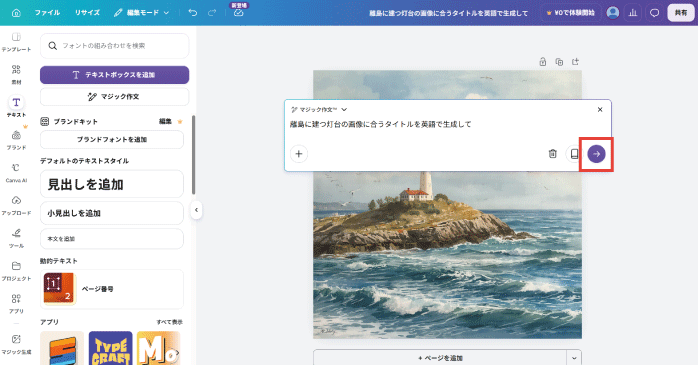Go to the Canva home icon
The height and width of the screenshot is (365, 698).
pyautogui.click(x=16, y=13)
